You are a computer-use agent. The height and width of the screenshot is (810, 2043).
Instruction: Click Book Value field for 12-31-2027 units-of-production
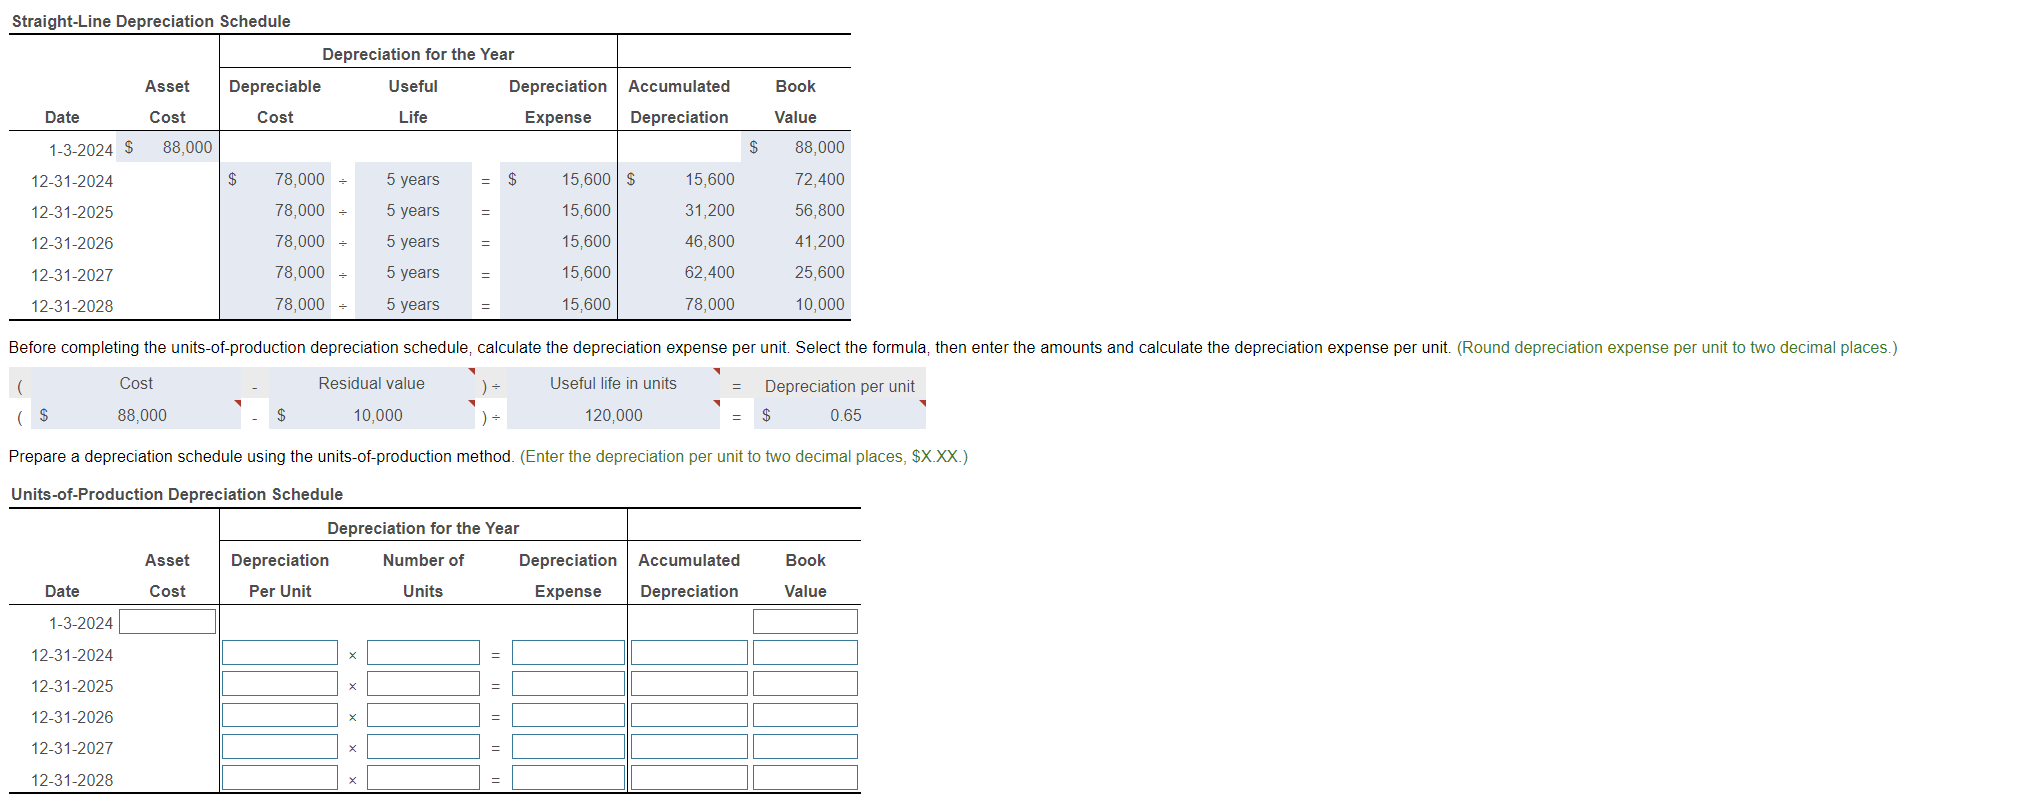(805, 746)
